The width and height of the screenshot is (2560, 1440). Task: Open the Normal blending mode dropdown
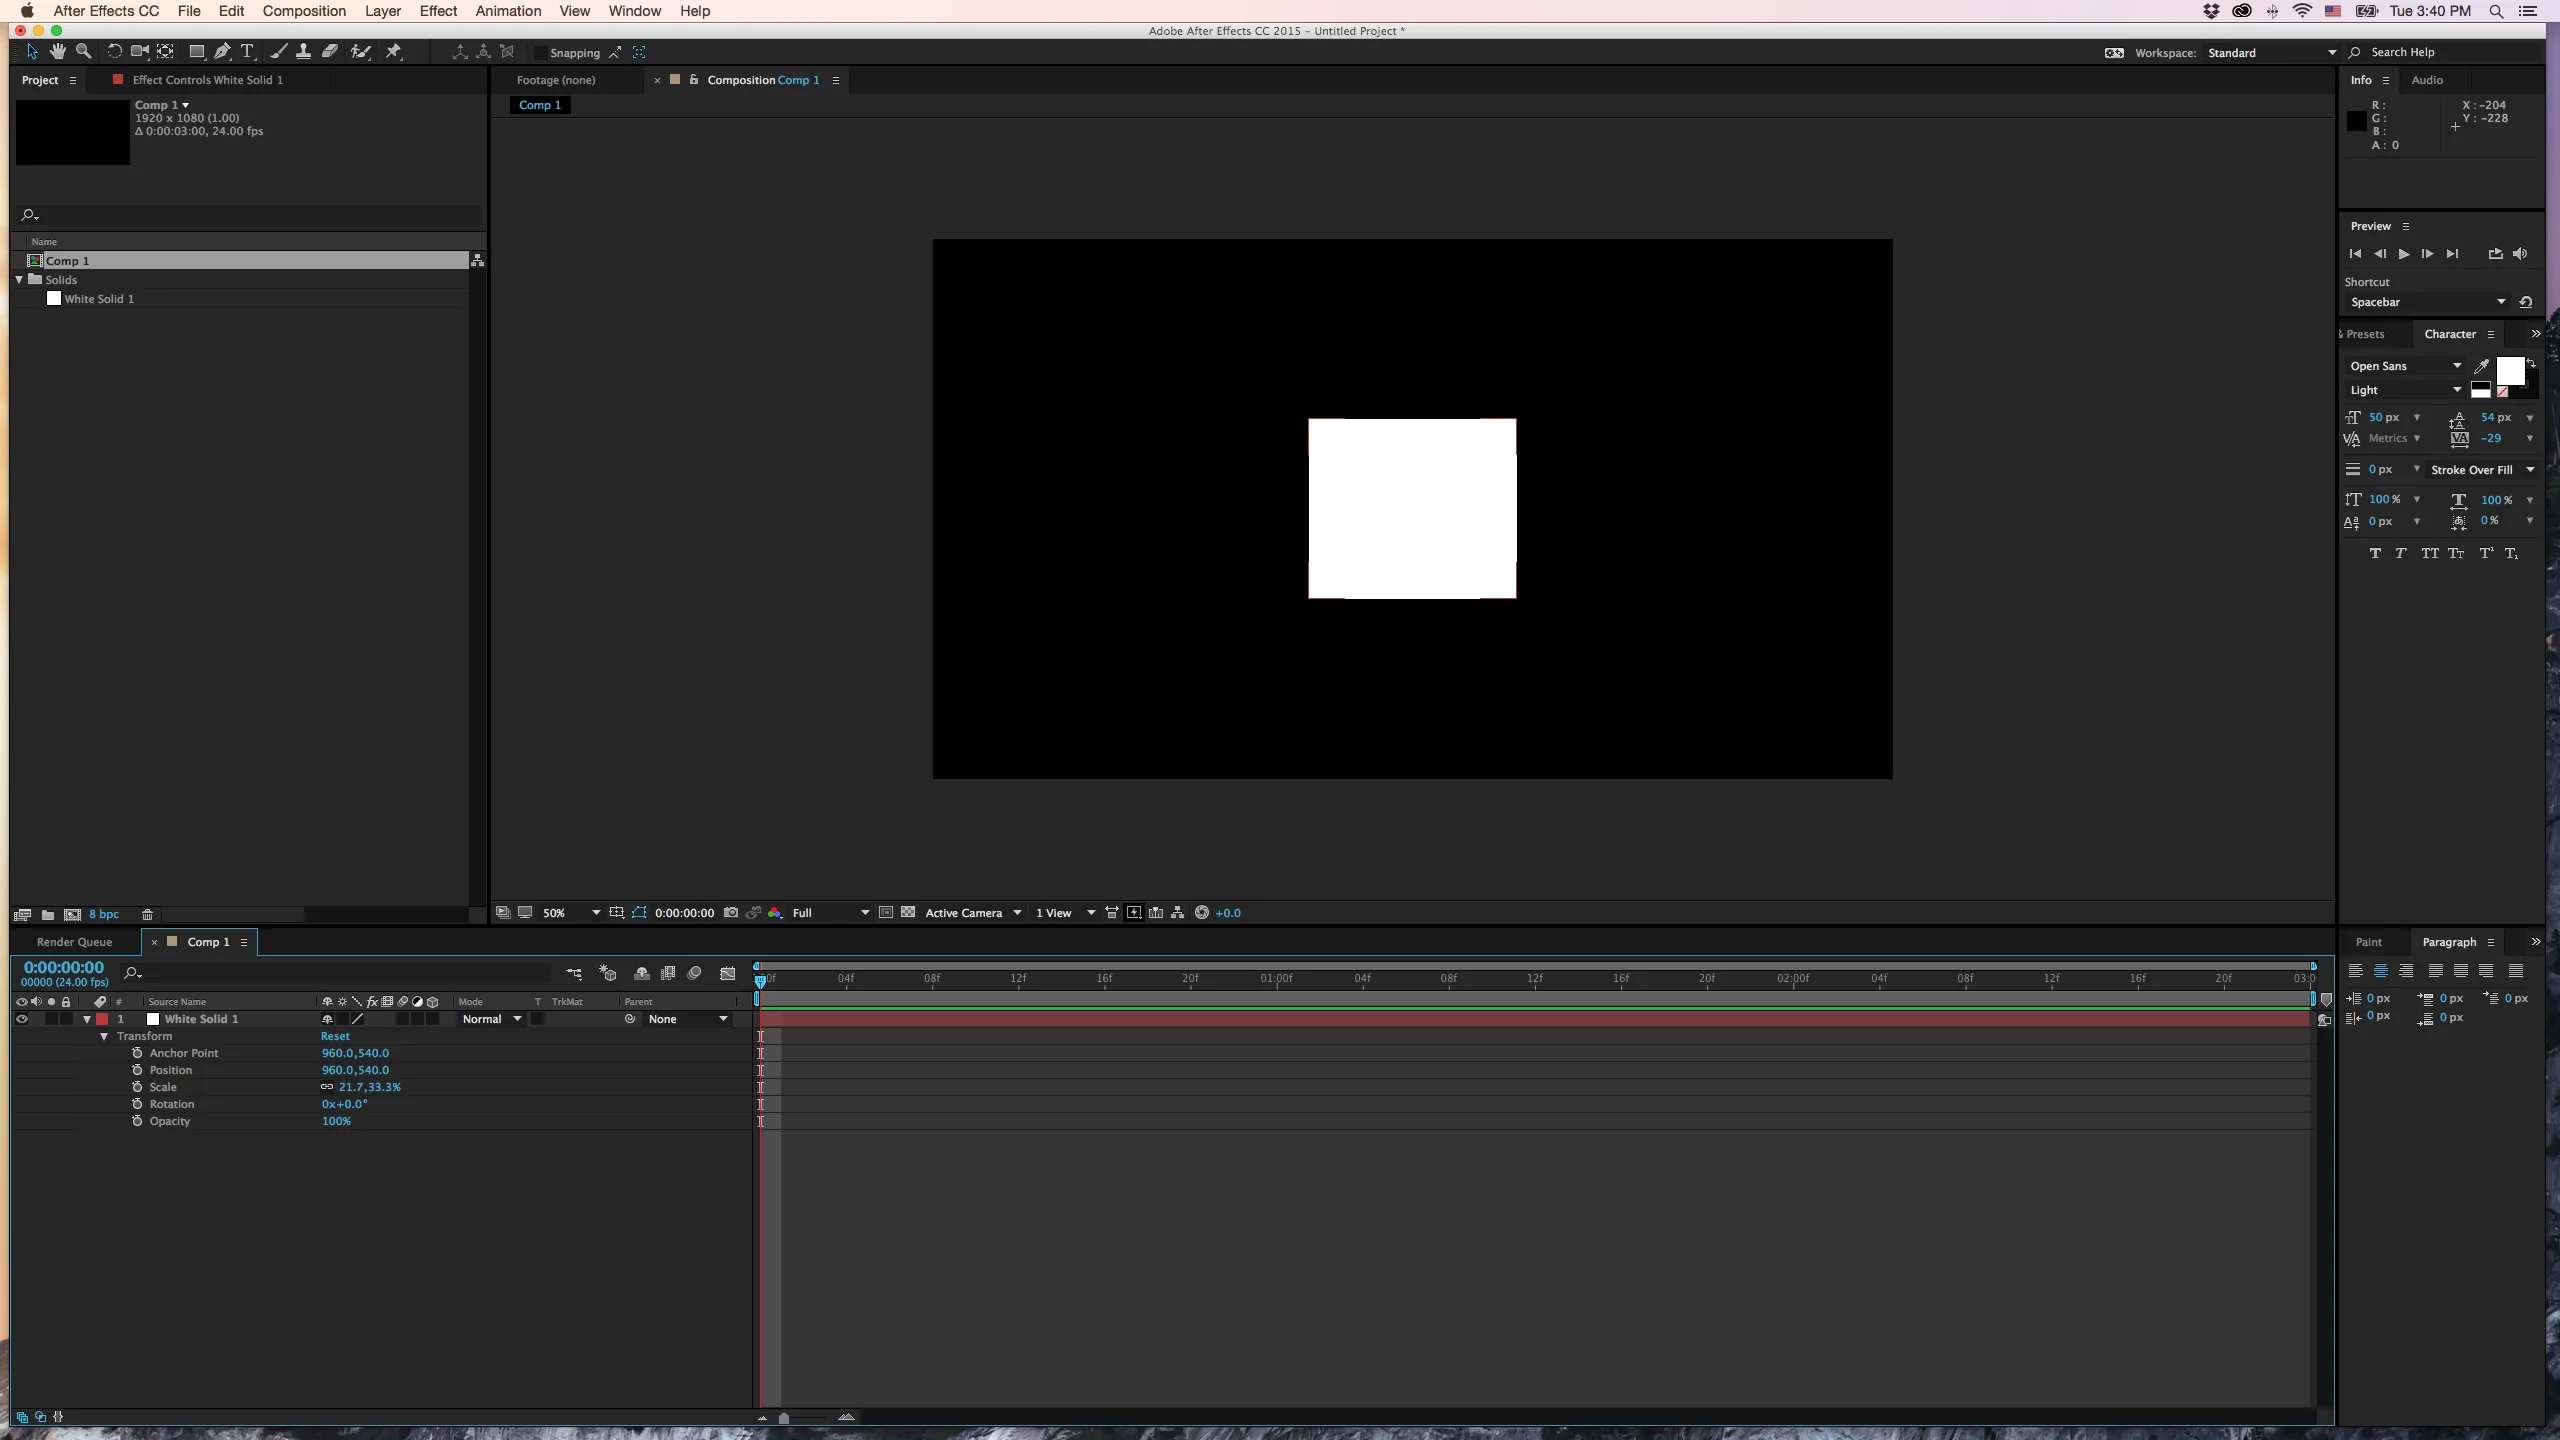click(x=491, y=1019)
